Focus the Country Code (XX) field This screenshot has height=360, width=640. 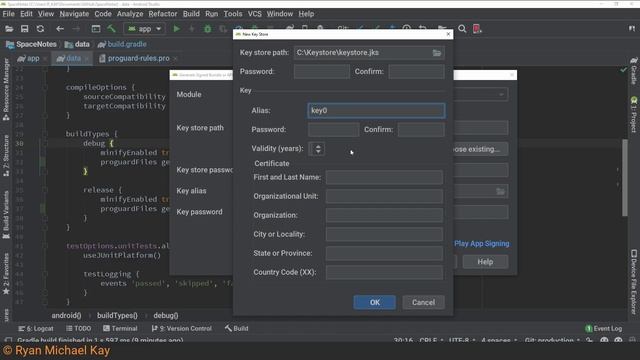[x=384, y=272]
